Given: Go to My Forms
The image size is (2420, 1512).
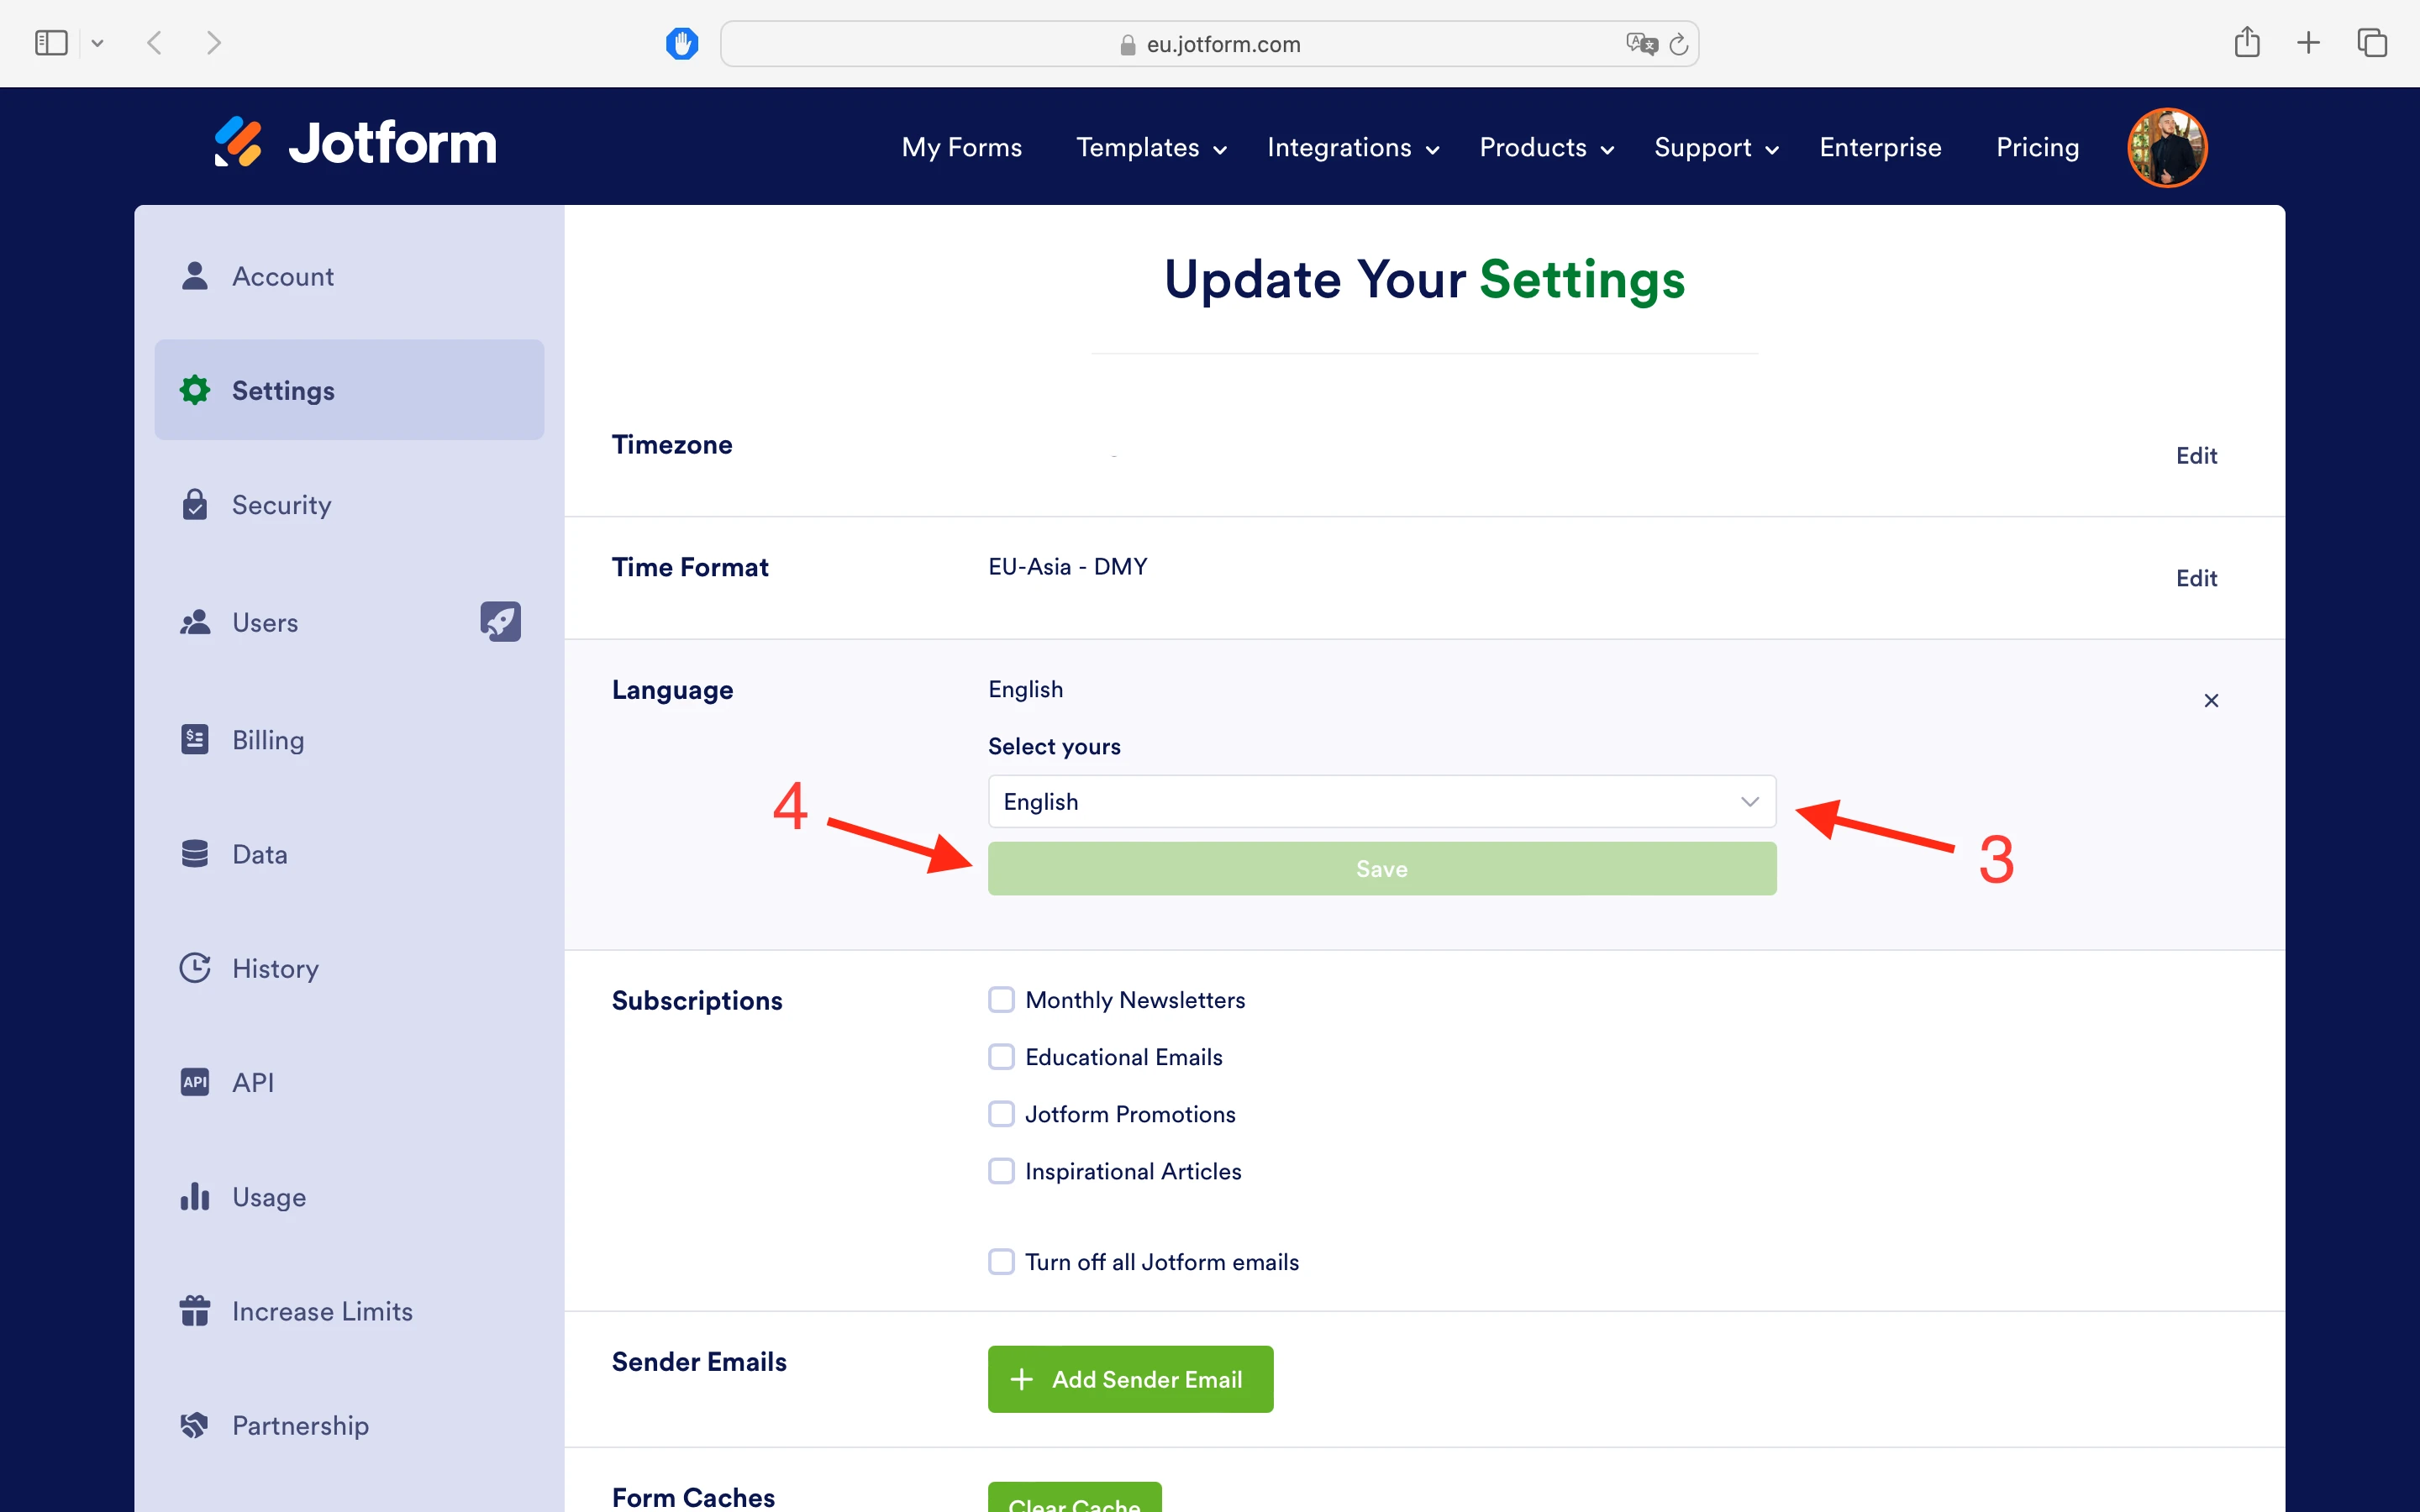Looking at the screenshot, I should click(x=961, y=147).
